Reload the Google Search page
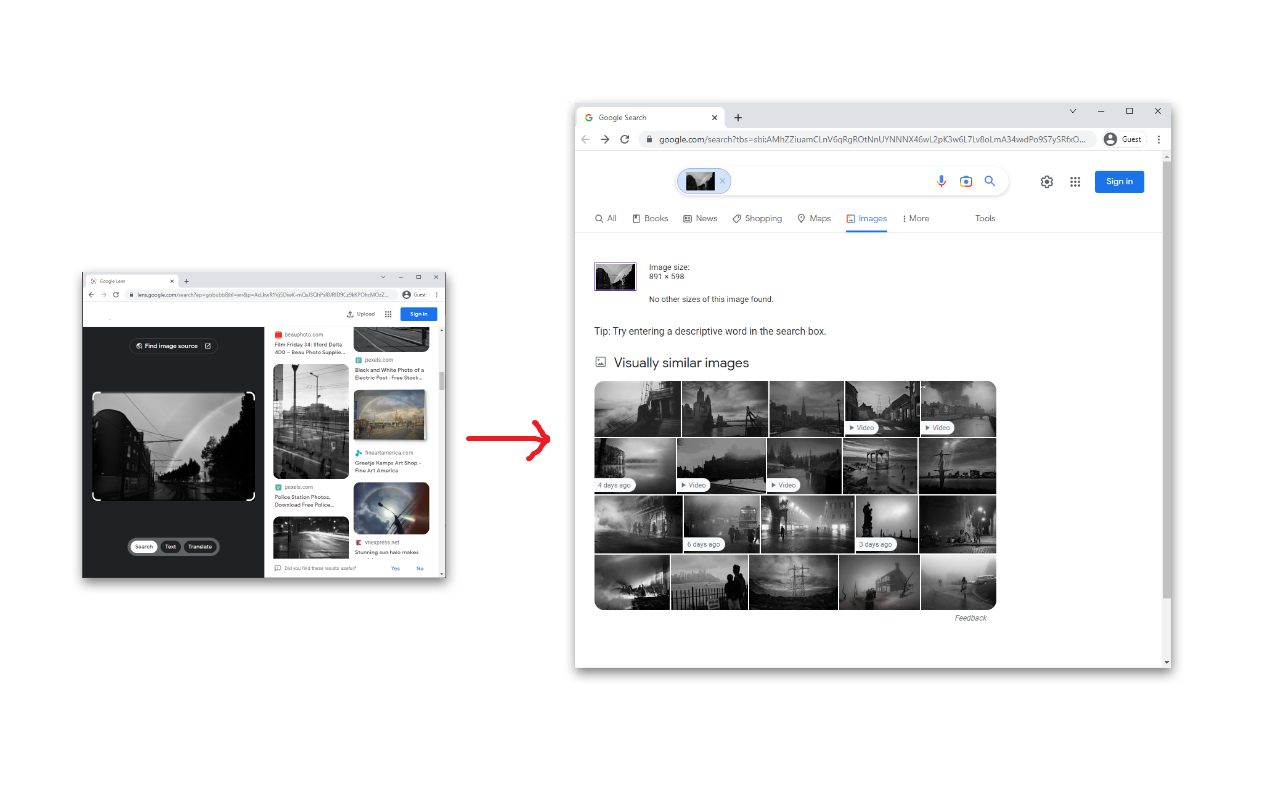The image size is (1280, 800). tap(625, 139)
